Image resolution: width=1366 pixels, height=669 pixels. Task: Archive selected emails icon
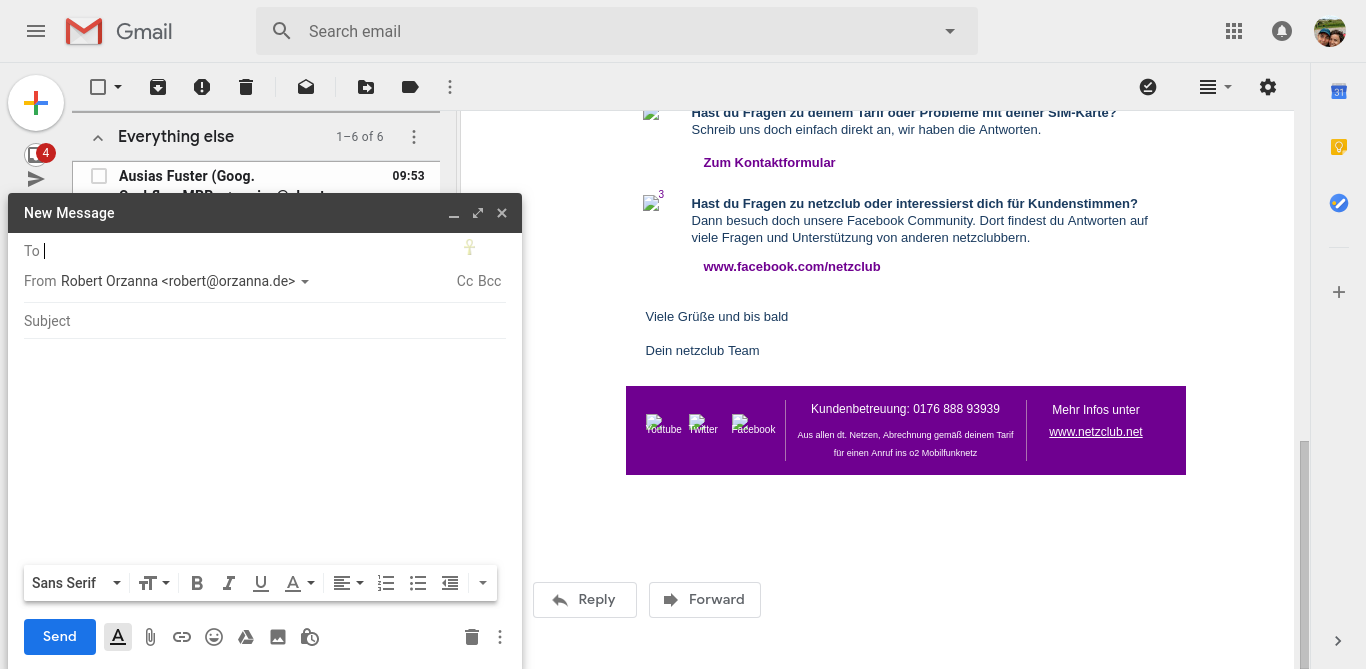(158, 87)
